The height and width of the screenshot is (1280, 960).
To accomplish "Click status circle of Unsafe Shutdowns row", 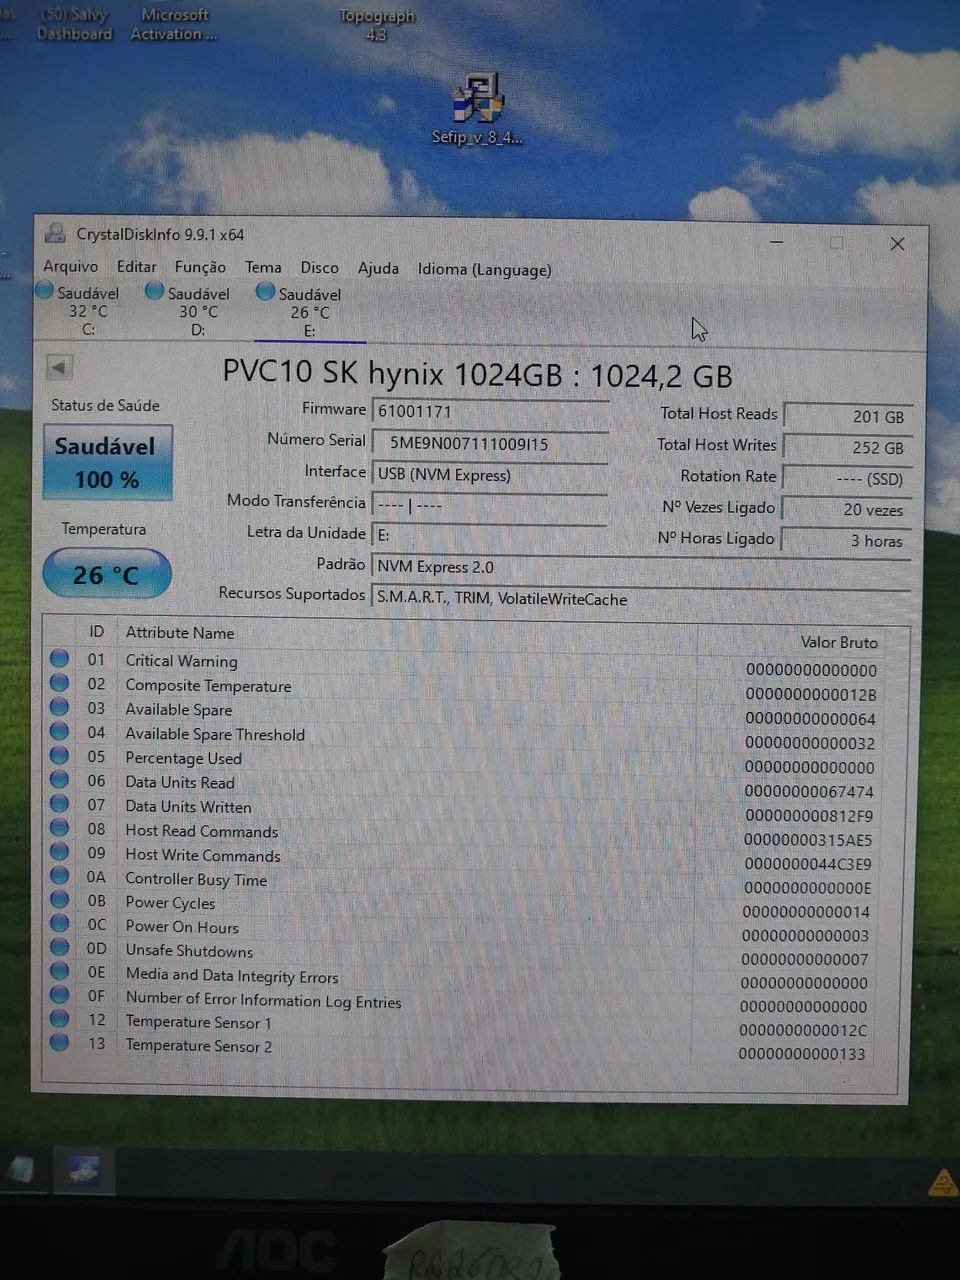I will click(60, 947).
